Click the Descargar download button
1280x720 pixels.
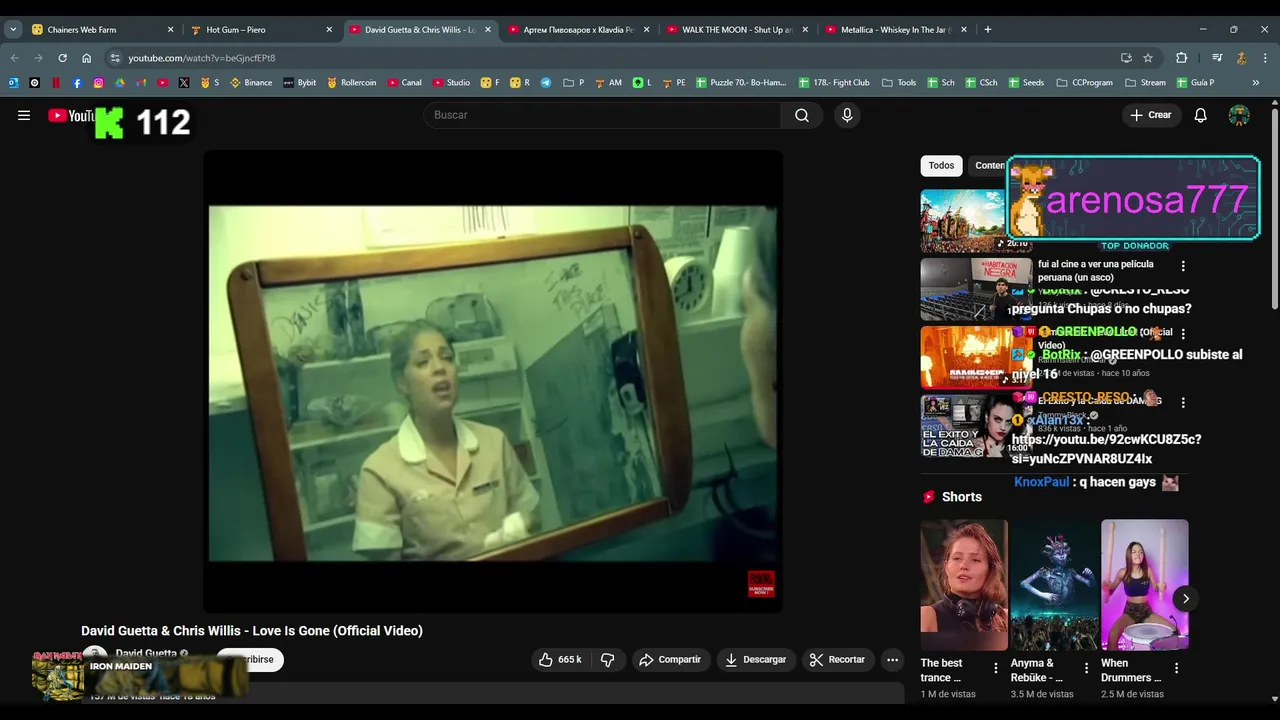click(x=756, y=660)
